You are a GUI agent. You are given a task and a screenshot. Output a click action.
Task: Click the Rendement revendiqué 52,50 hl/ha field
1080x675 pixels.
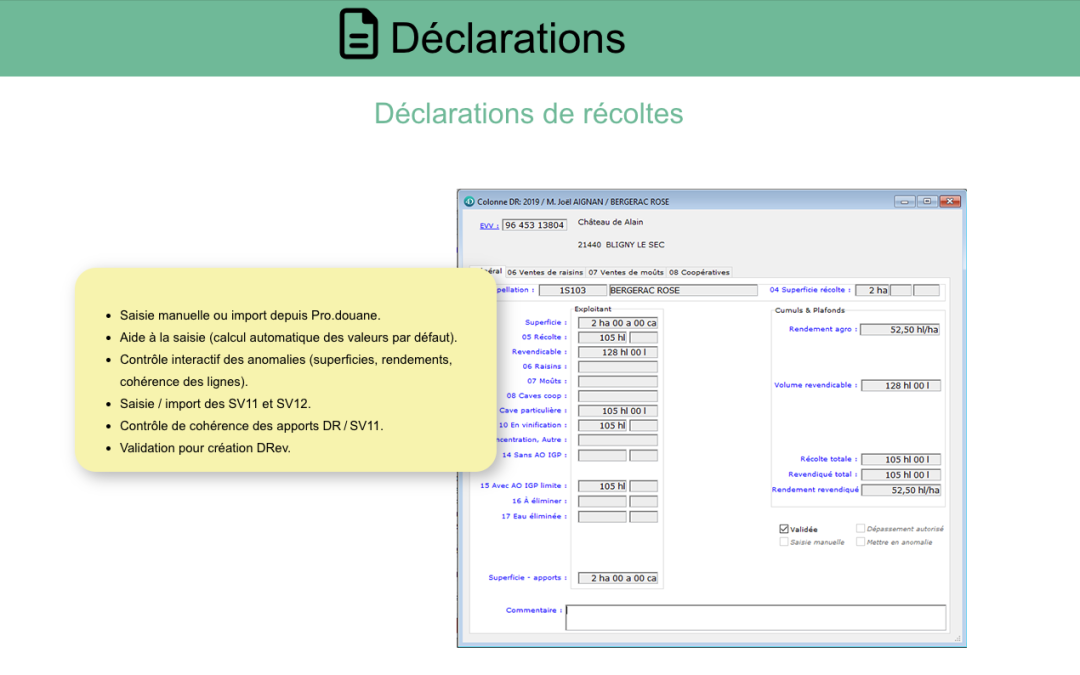(x=901, y=490)
